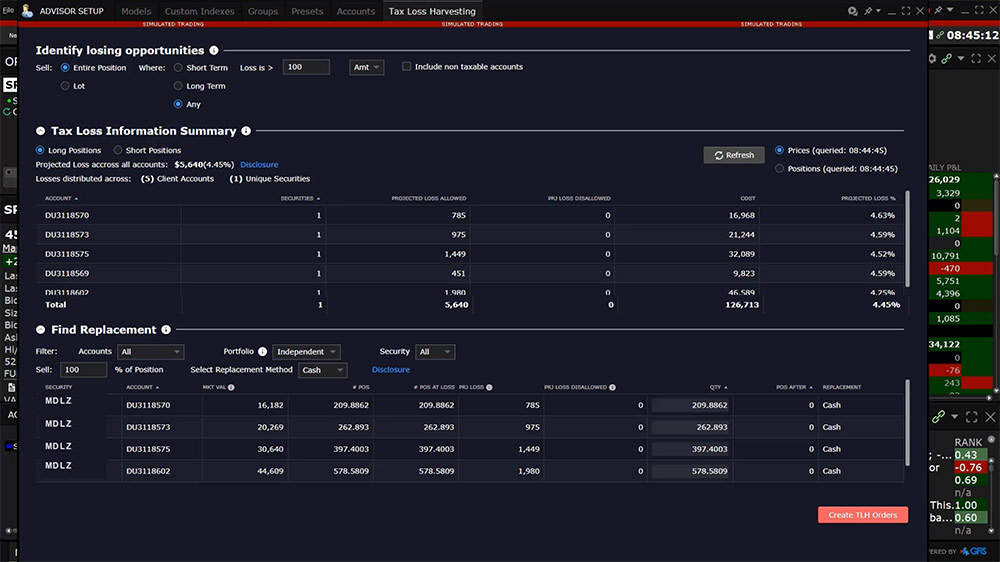Open the Portfolio Independent dropdown
1000x562 pixels.
click(x=306, y=352)
